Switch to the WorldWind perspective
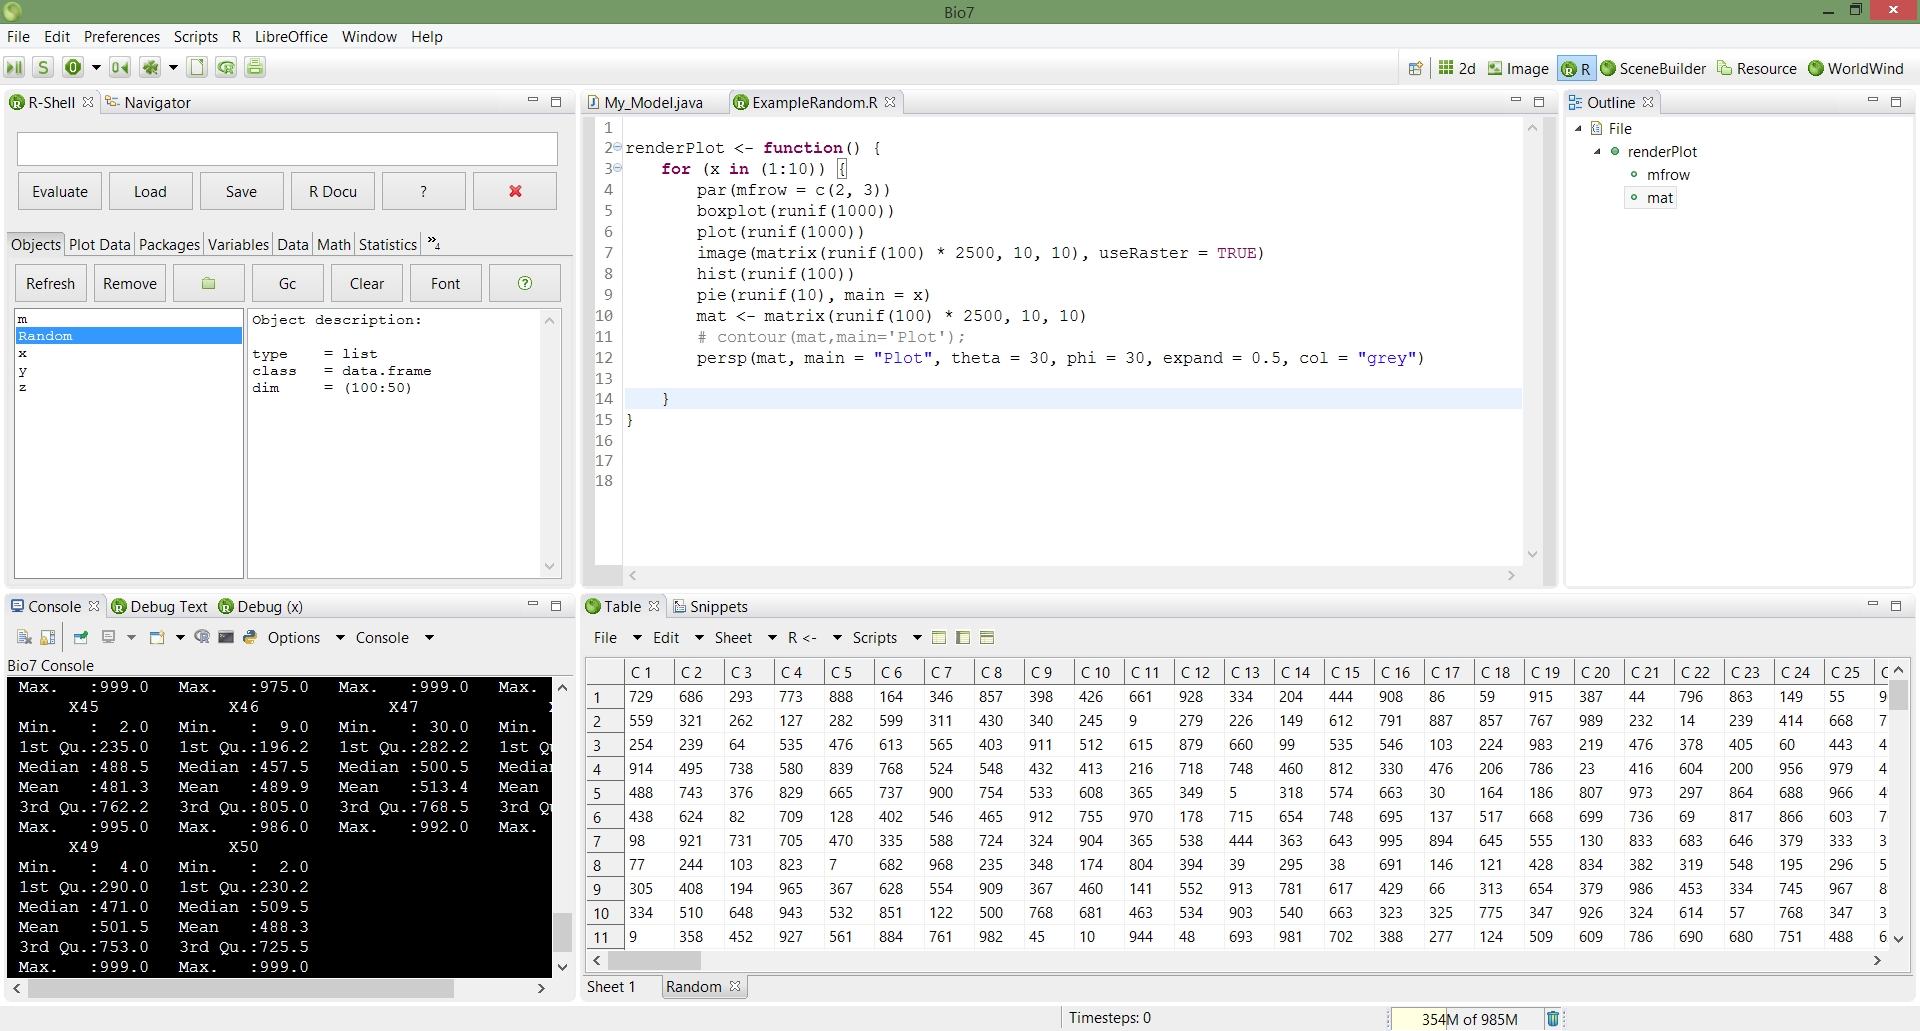The image size is (1920, 1031). [1855, 69]
